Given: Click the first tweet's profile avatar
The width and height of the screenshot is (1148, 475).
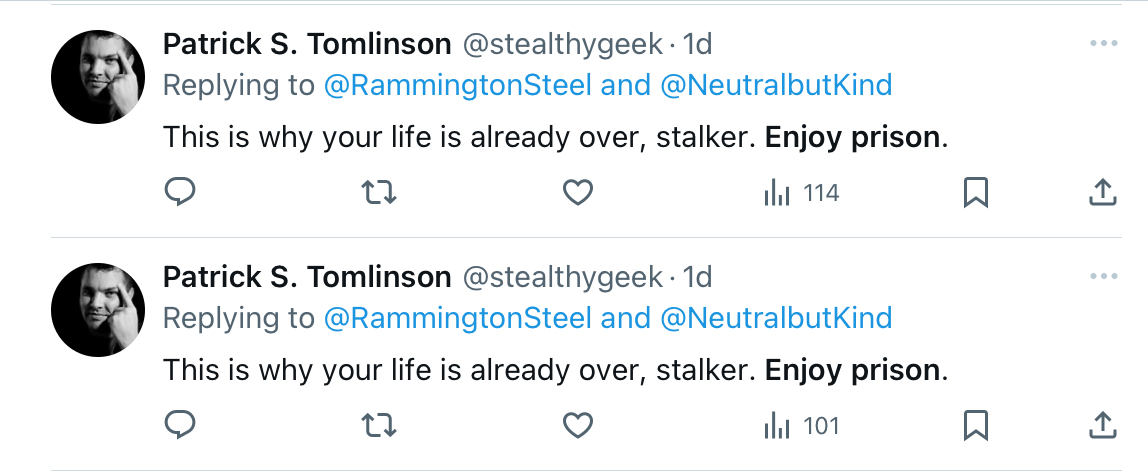Looking at the screenshot, I should coord(98,77).
